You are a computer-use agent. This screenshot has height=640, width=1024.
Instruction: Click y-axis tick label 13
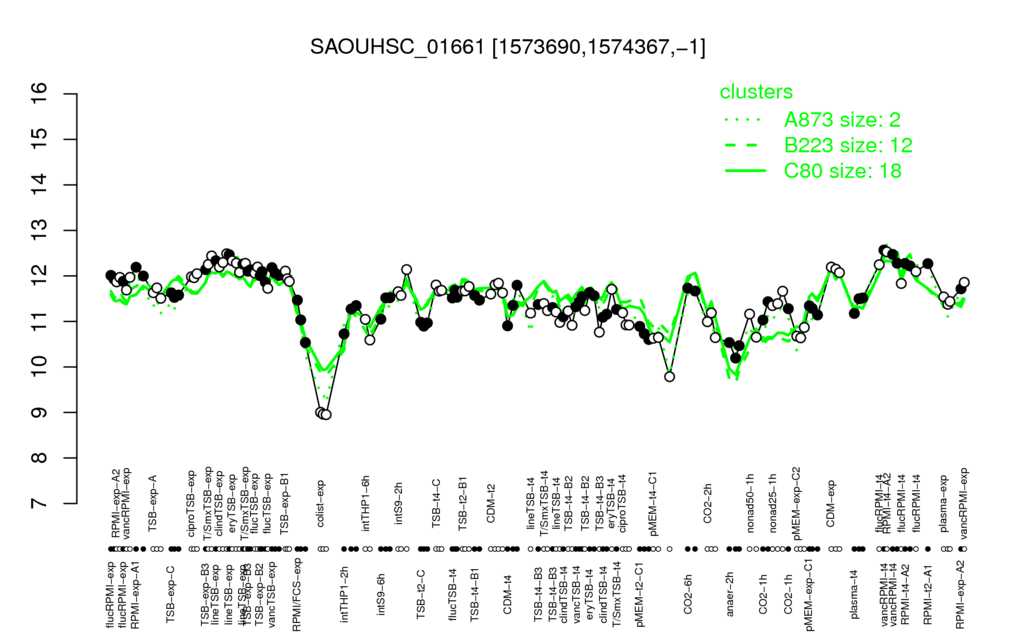pyautogui.click(x=40, y=231)
